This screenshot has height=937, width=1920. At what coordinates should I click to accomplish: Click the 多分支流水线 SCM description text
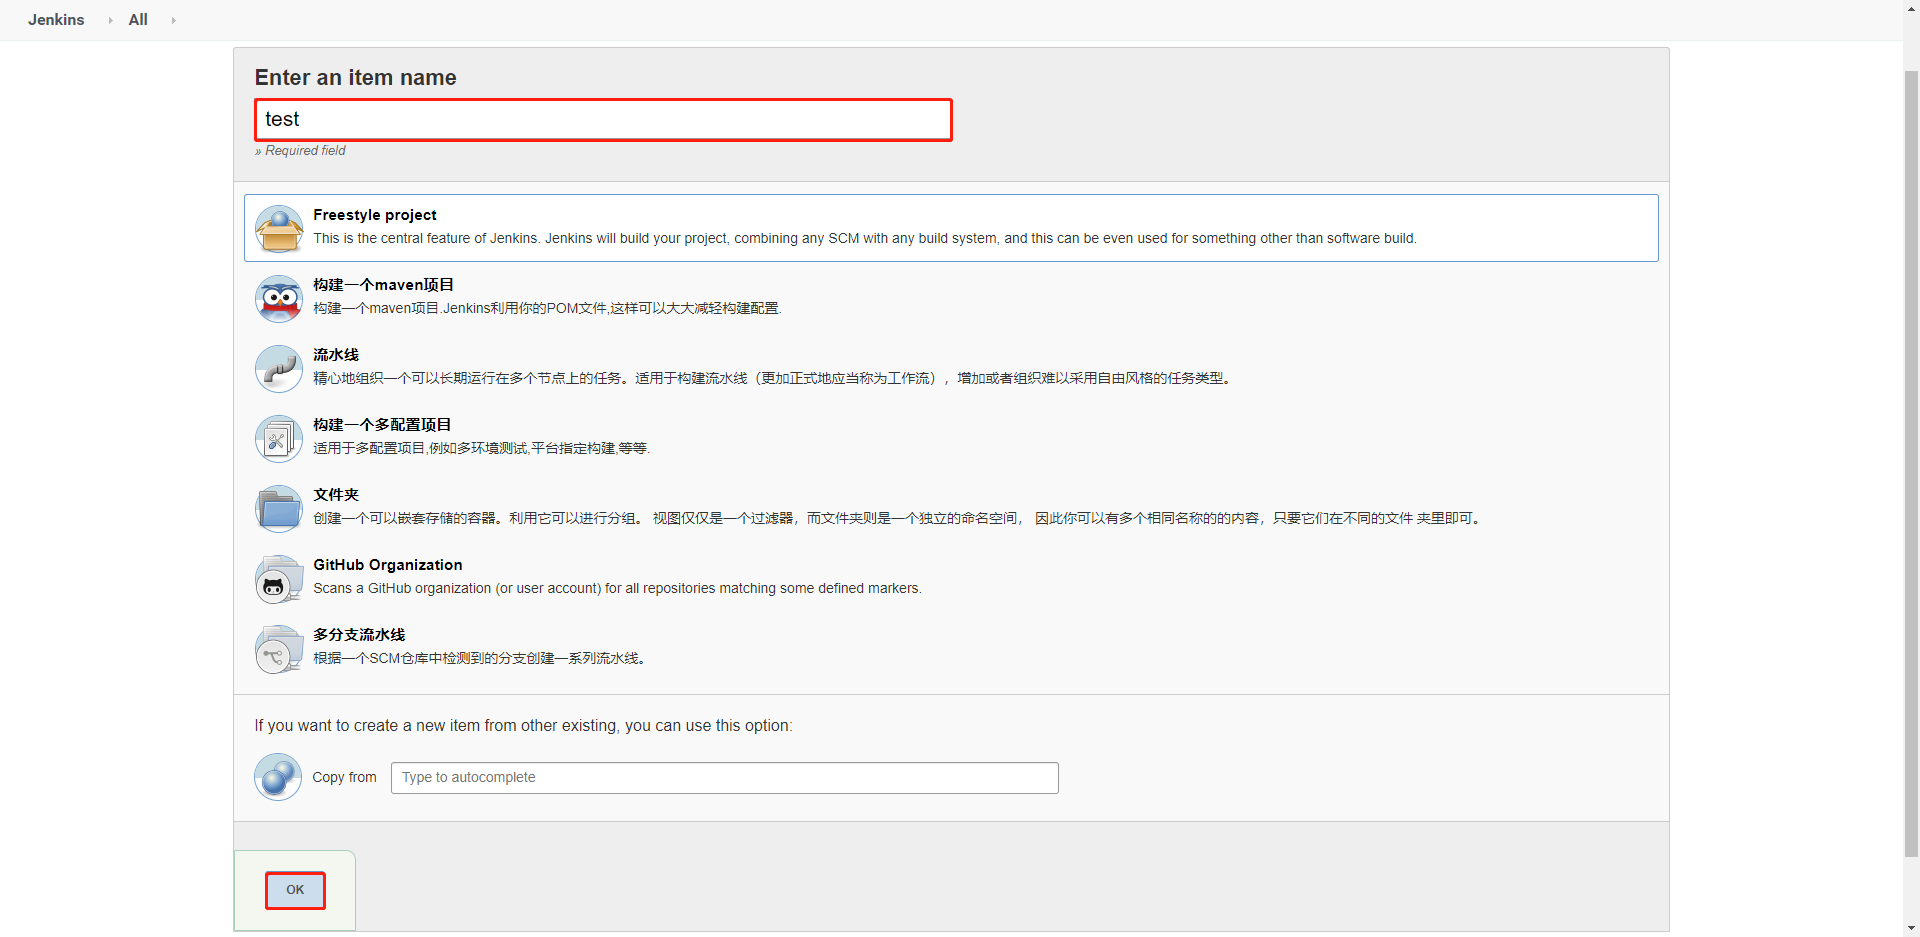click(x=481, y=658)
